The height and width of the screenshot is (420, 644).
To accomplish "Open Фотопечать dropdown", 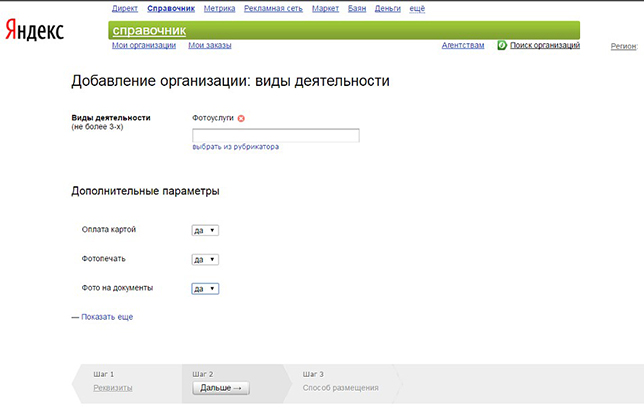I will 205,259.
